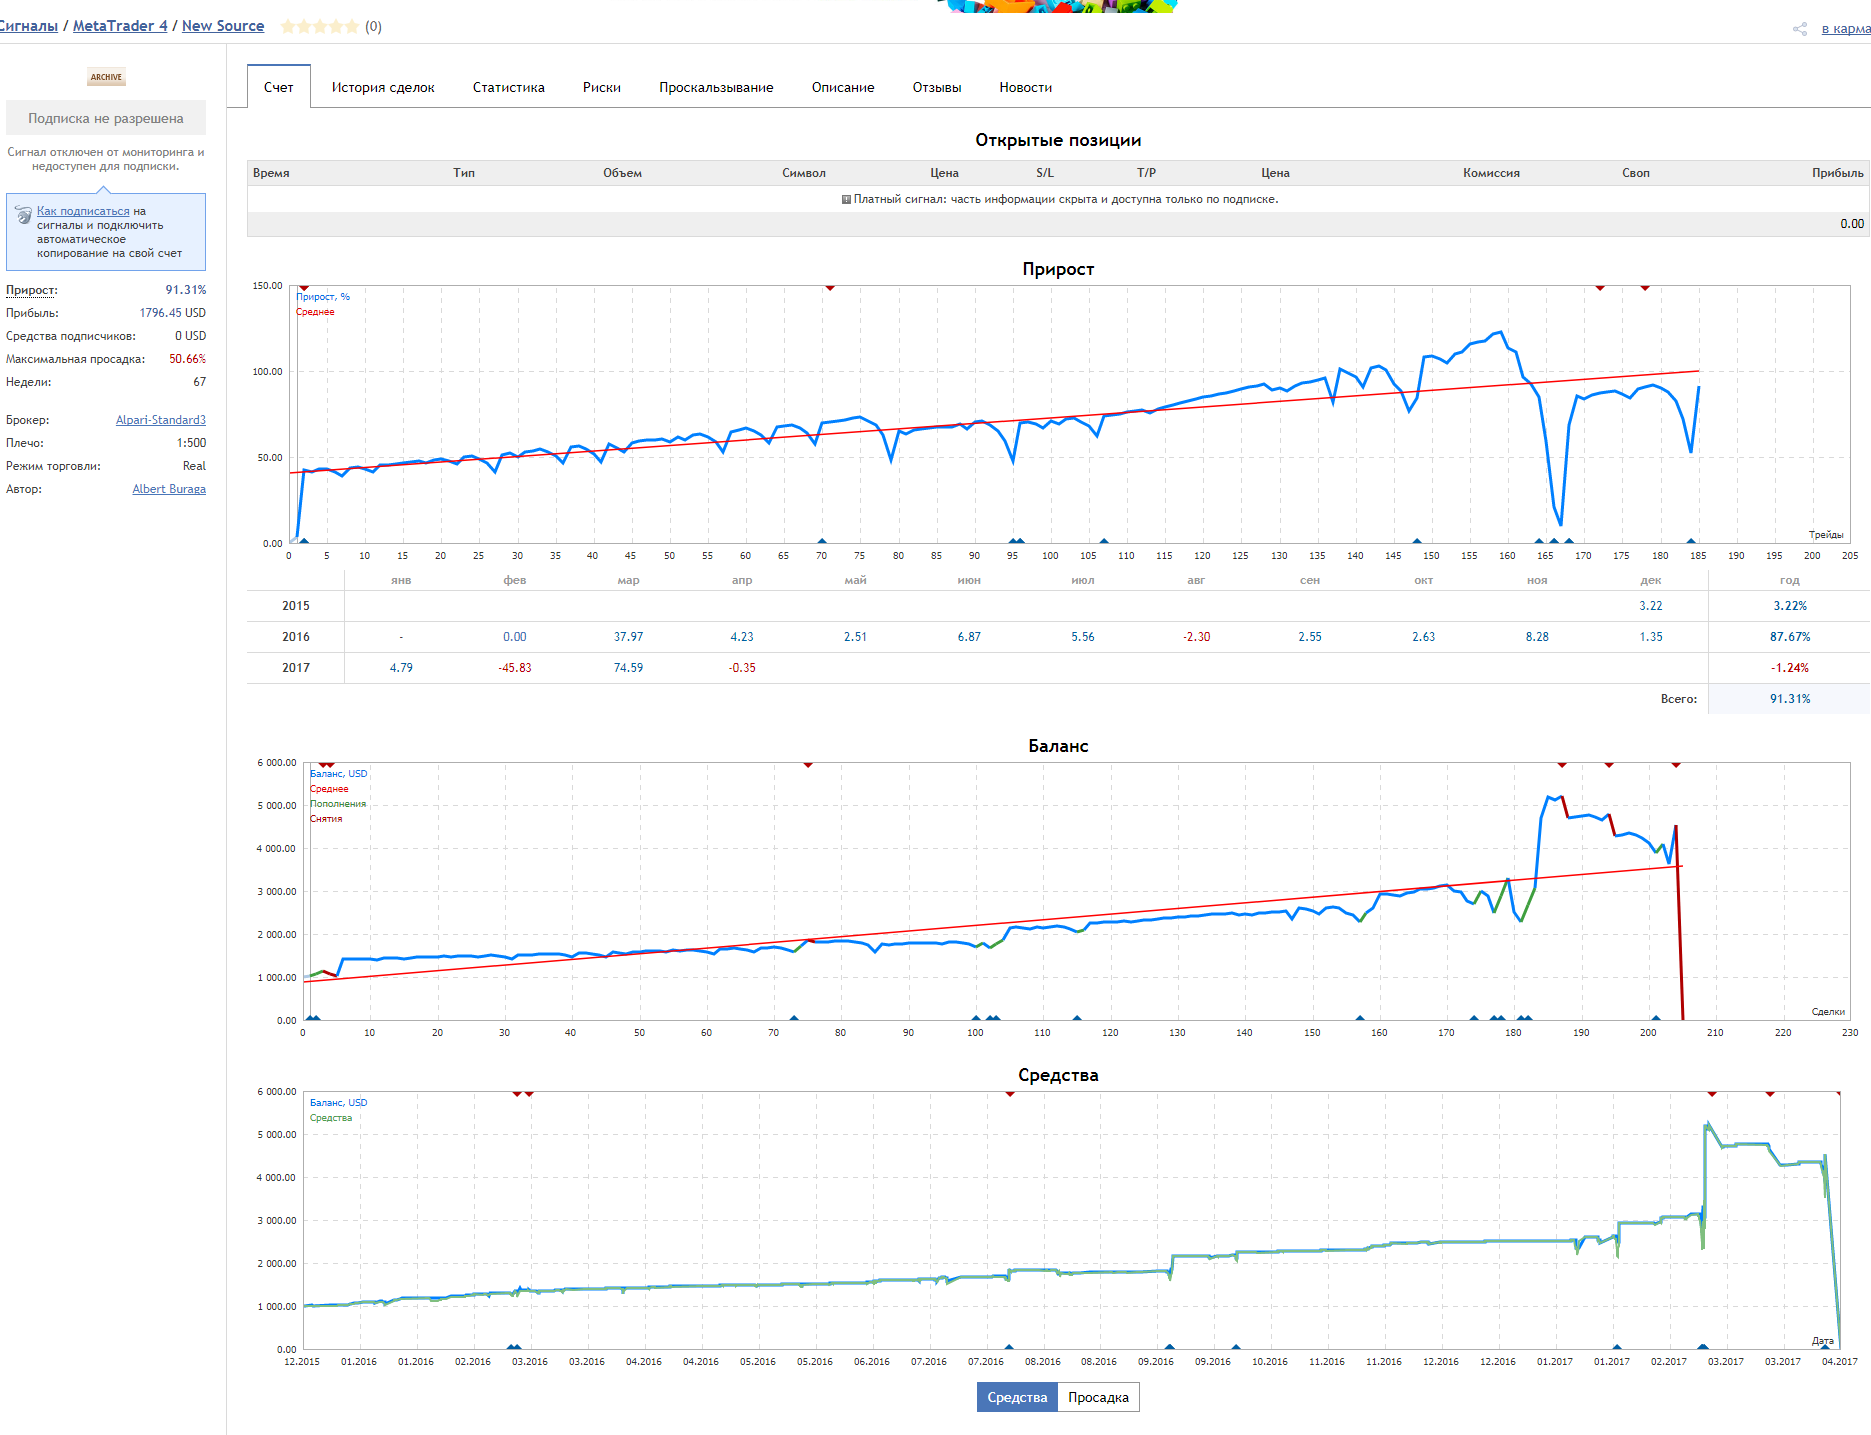Click the share icon near the page header
Image resolution: width=1871 pixels, height=1435 pixels.
click(x=1799, y=29)
